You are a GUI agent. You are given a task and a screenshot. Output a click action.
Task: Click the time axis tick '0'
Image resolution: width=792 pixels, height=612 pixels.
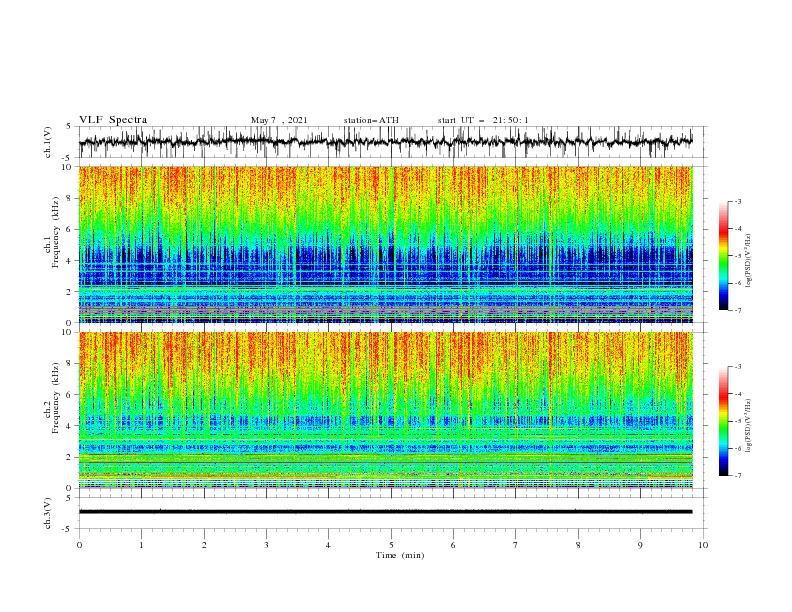point(79,545)
